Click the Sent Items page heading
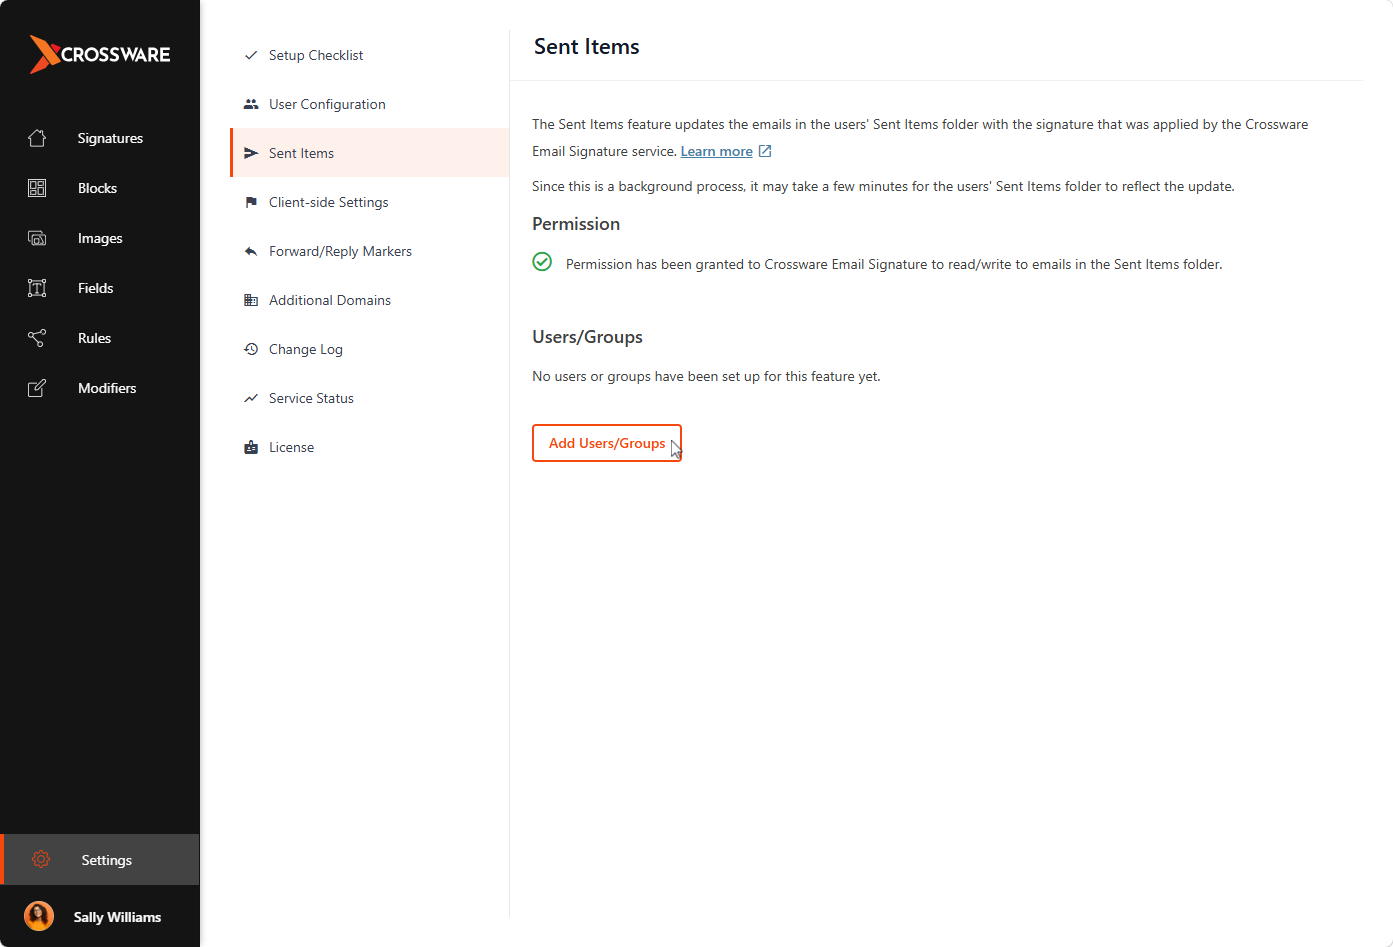 point(587,46)
